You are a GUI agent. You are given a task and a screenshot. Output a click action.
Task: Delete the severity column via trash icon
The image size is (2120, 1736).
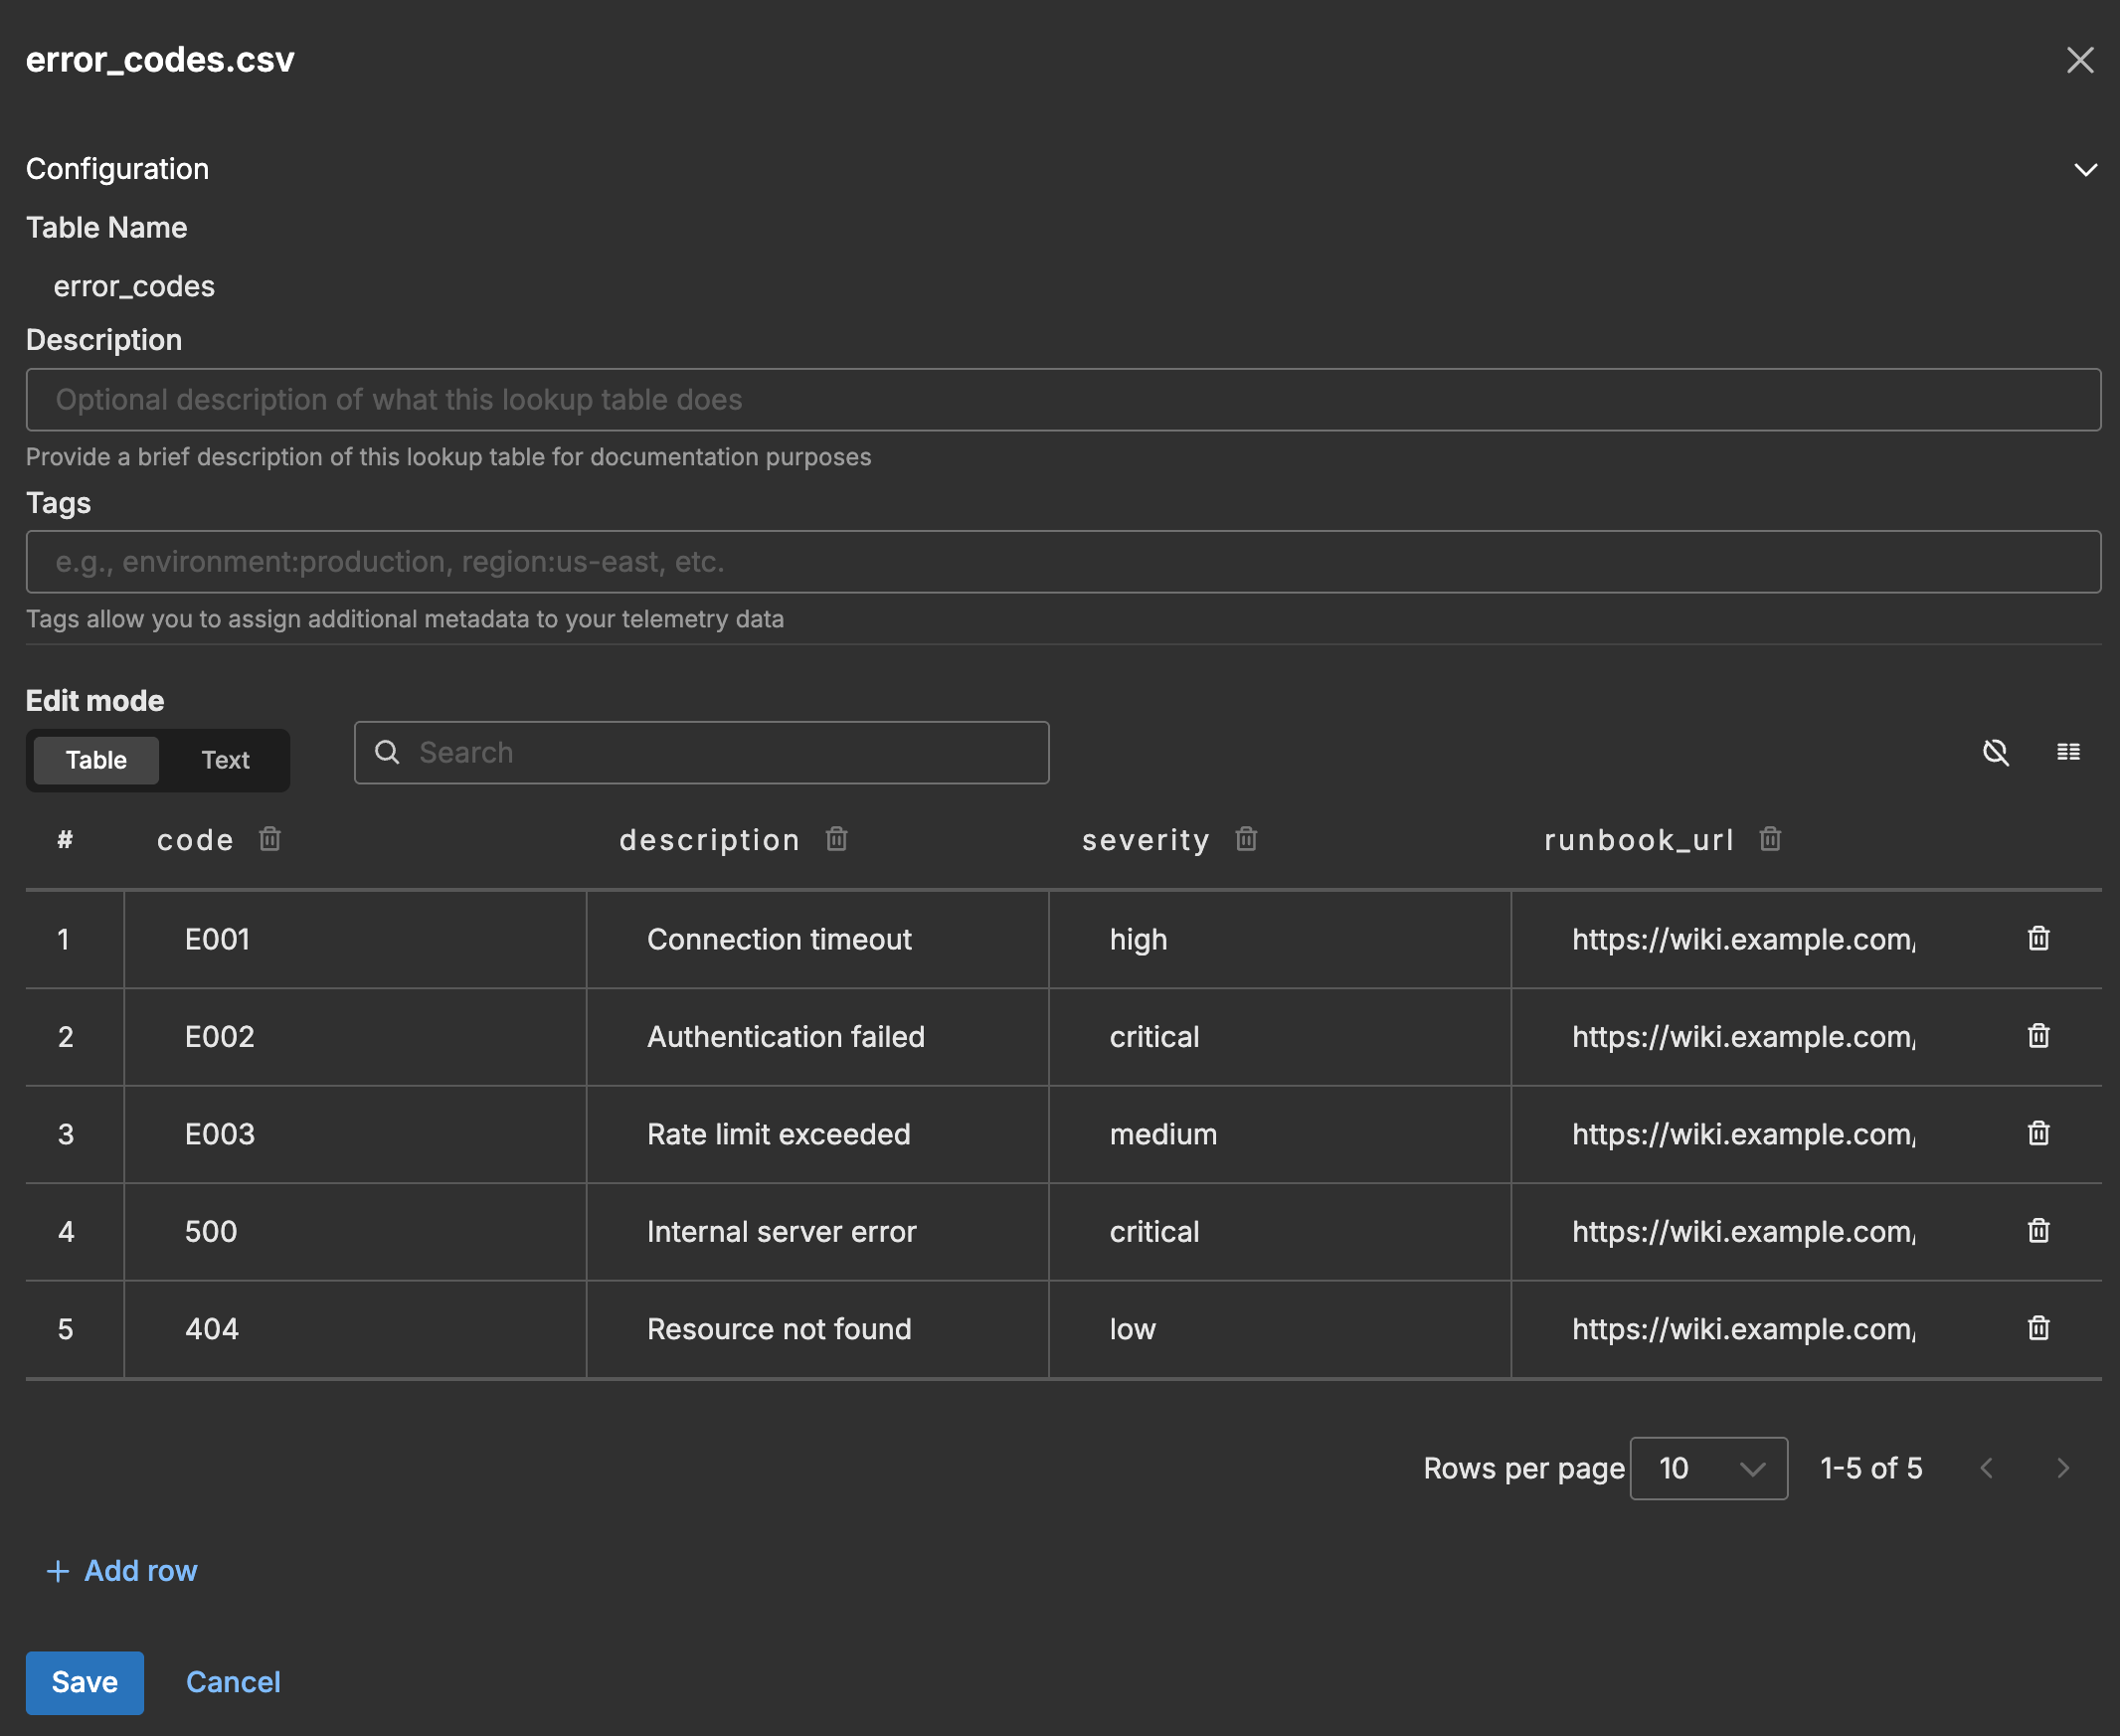(1246, 839)
